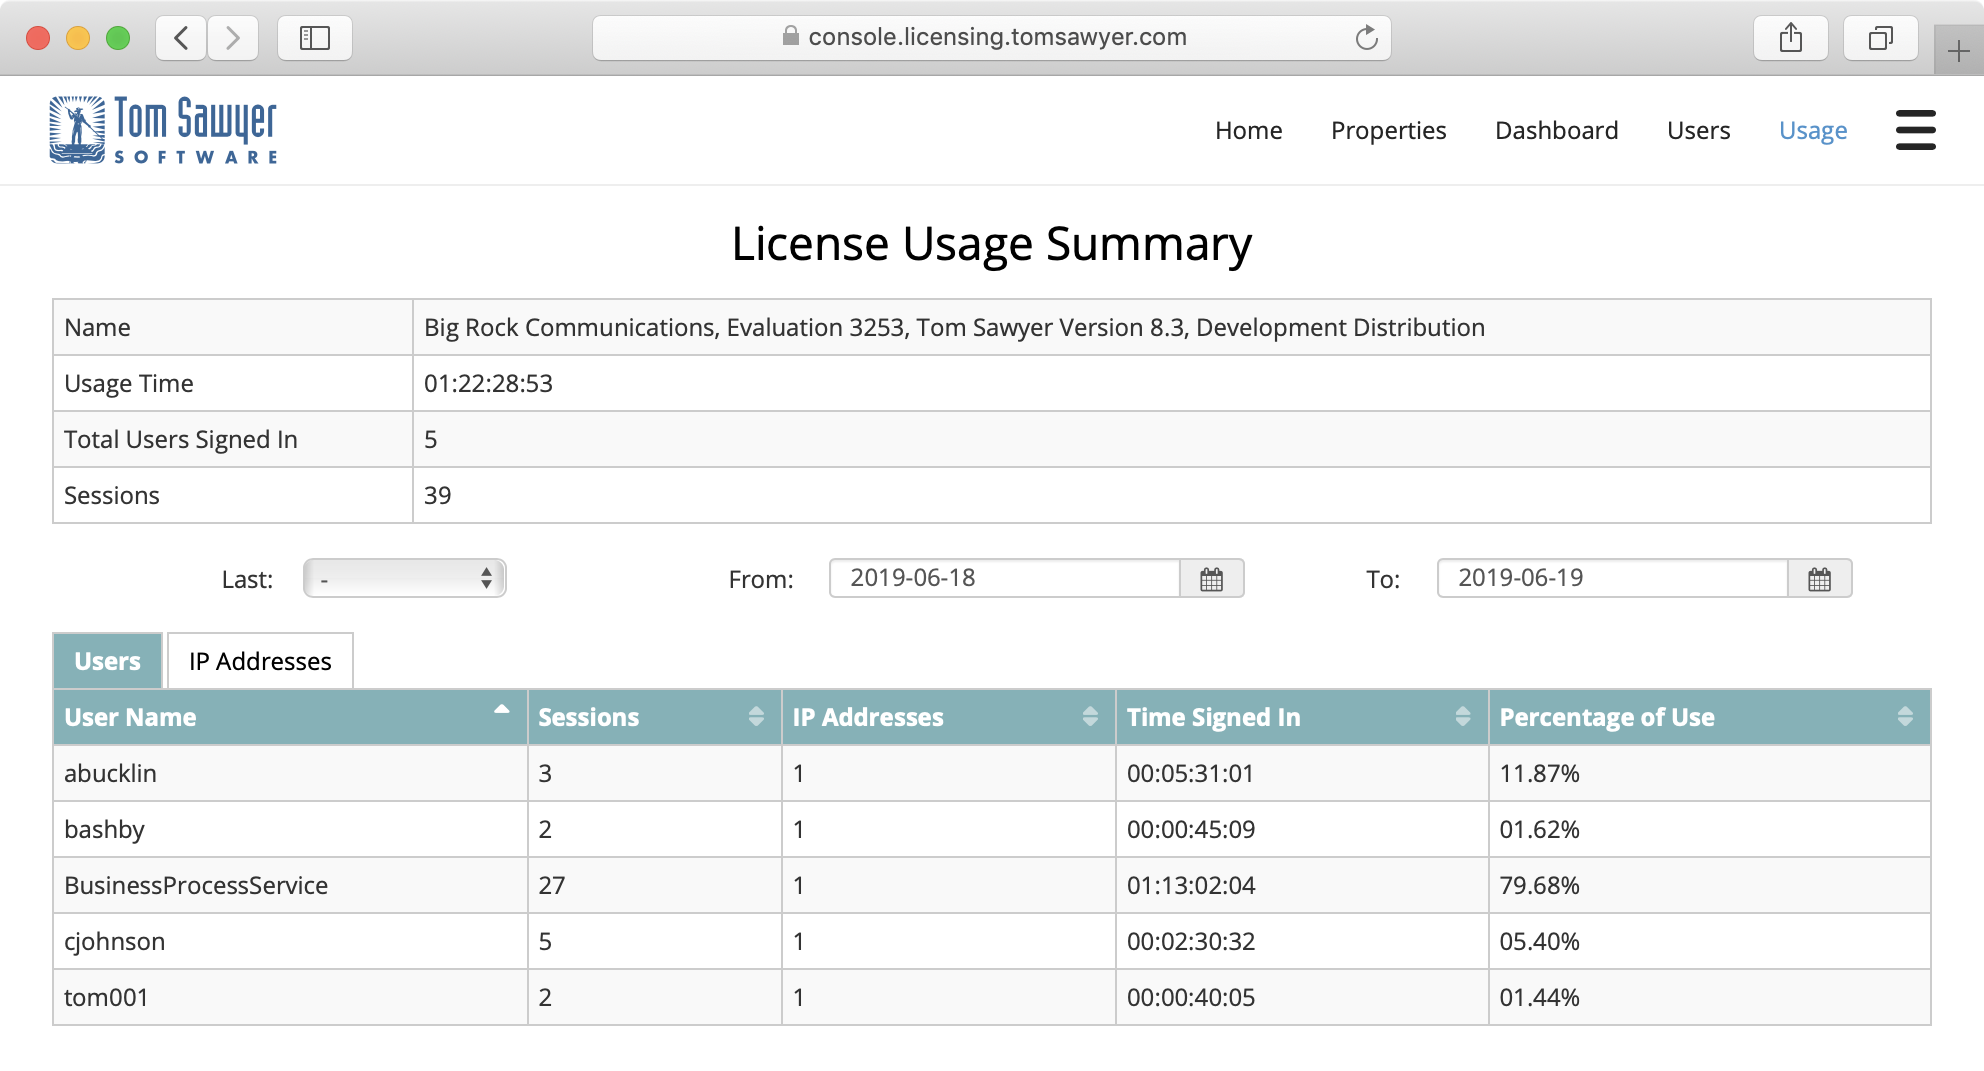Click the address bar URL
Image resolution: width=1984 pixels, height=1071 pixels.
pos(997,37)
